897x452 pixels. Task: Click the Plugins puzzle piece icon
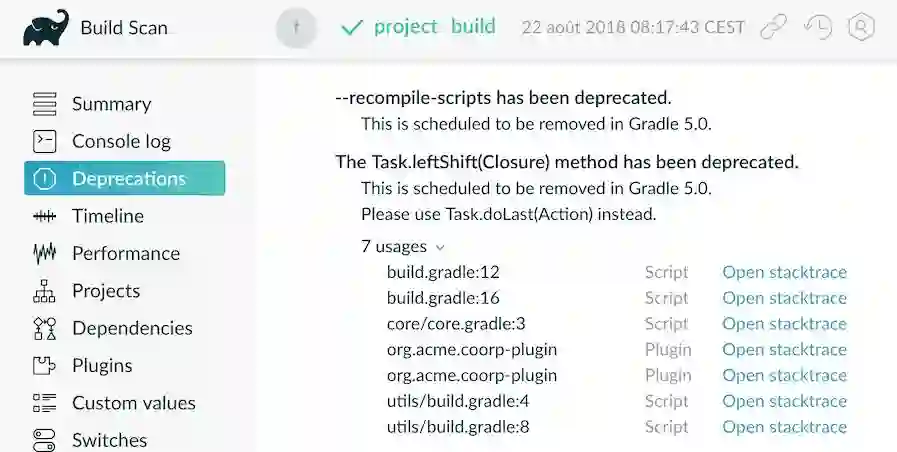pos(45,366)
